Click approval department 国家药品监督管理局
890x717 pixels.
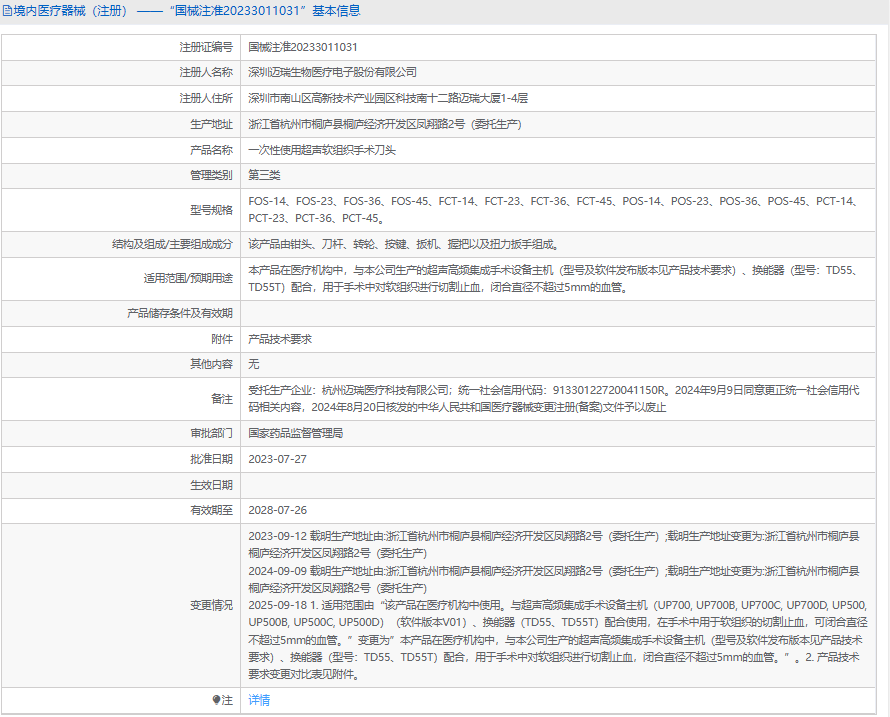(x=295, y=433)
